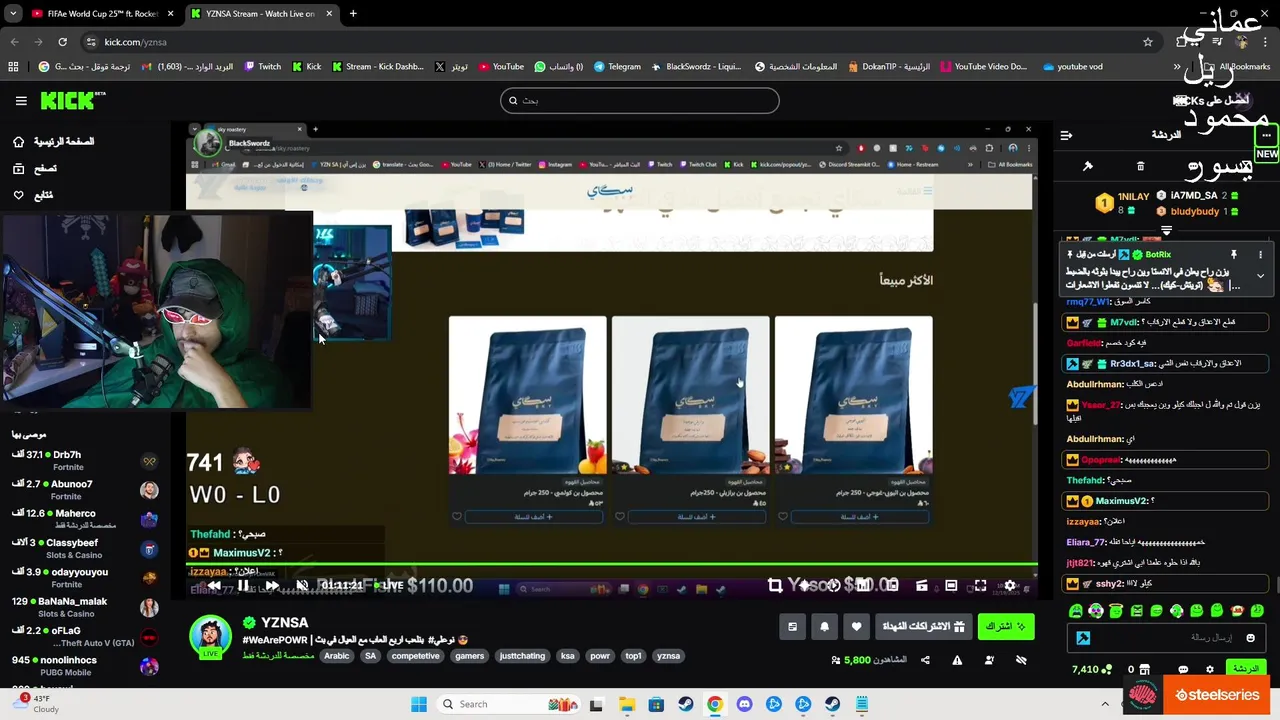Click the report warning triangle icon

(x=957, y=660)
